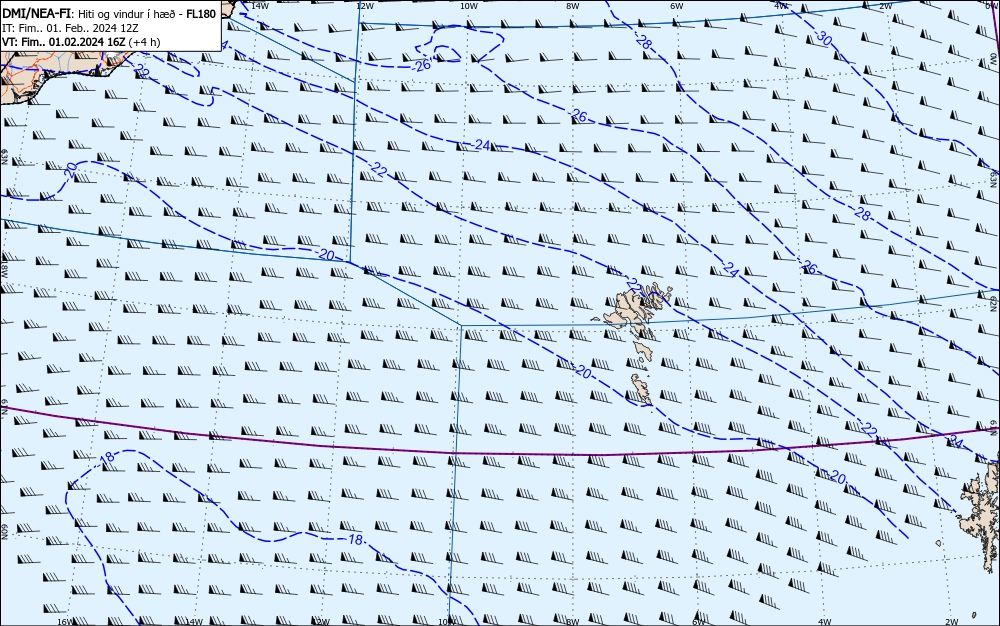Select the 'IT: Fim.. 01. Feb.. 2024 12Z' line
The image size is (1000, 626).
70,28
